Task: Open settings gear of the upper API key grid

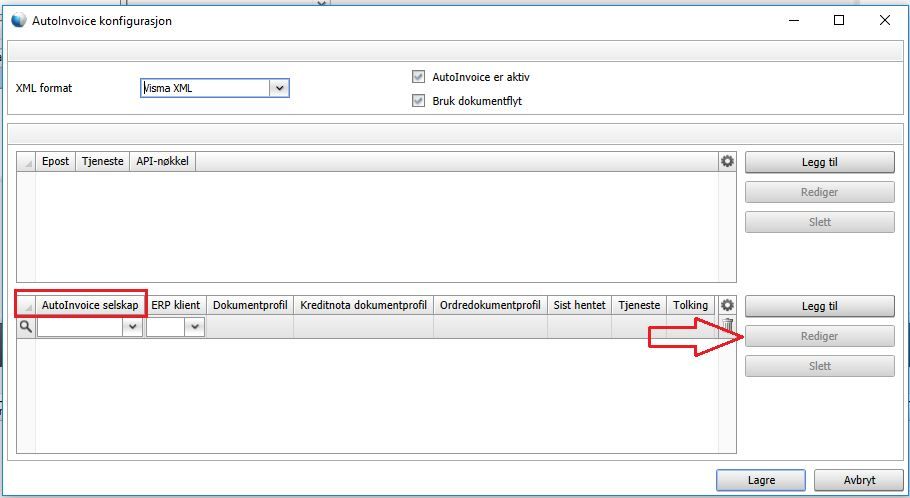Action: tap(727, 161)
